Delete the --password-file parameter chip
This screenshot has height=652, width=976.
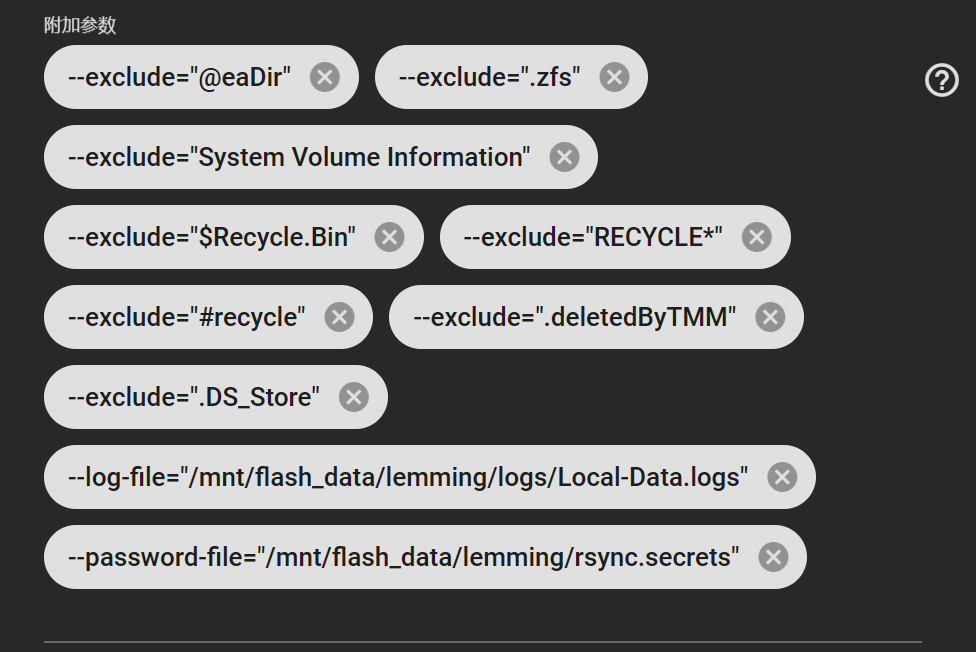pyautogui.click(x=773, y=557)
